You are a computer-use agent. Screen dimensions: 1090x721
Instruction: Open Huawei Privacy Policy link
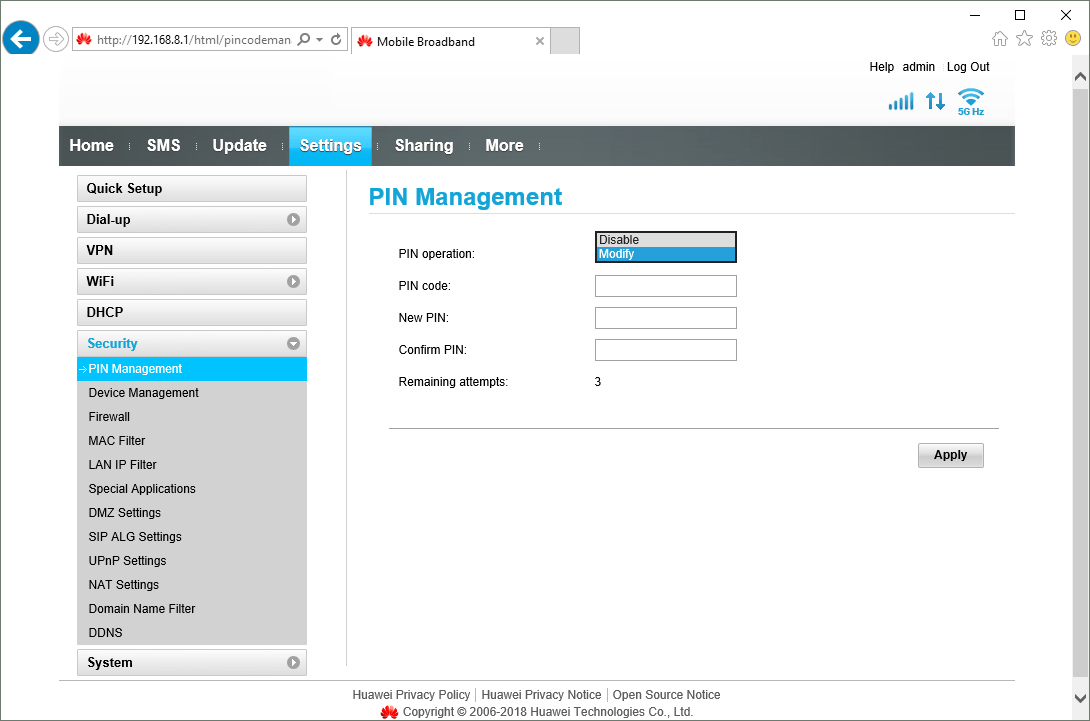tap(411, 695)
